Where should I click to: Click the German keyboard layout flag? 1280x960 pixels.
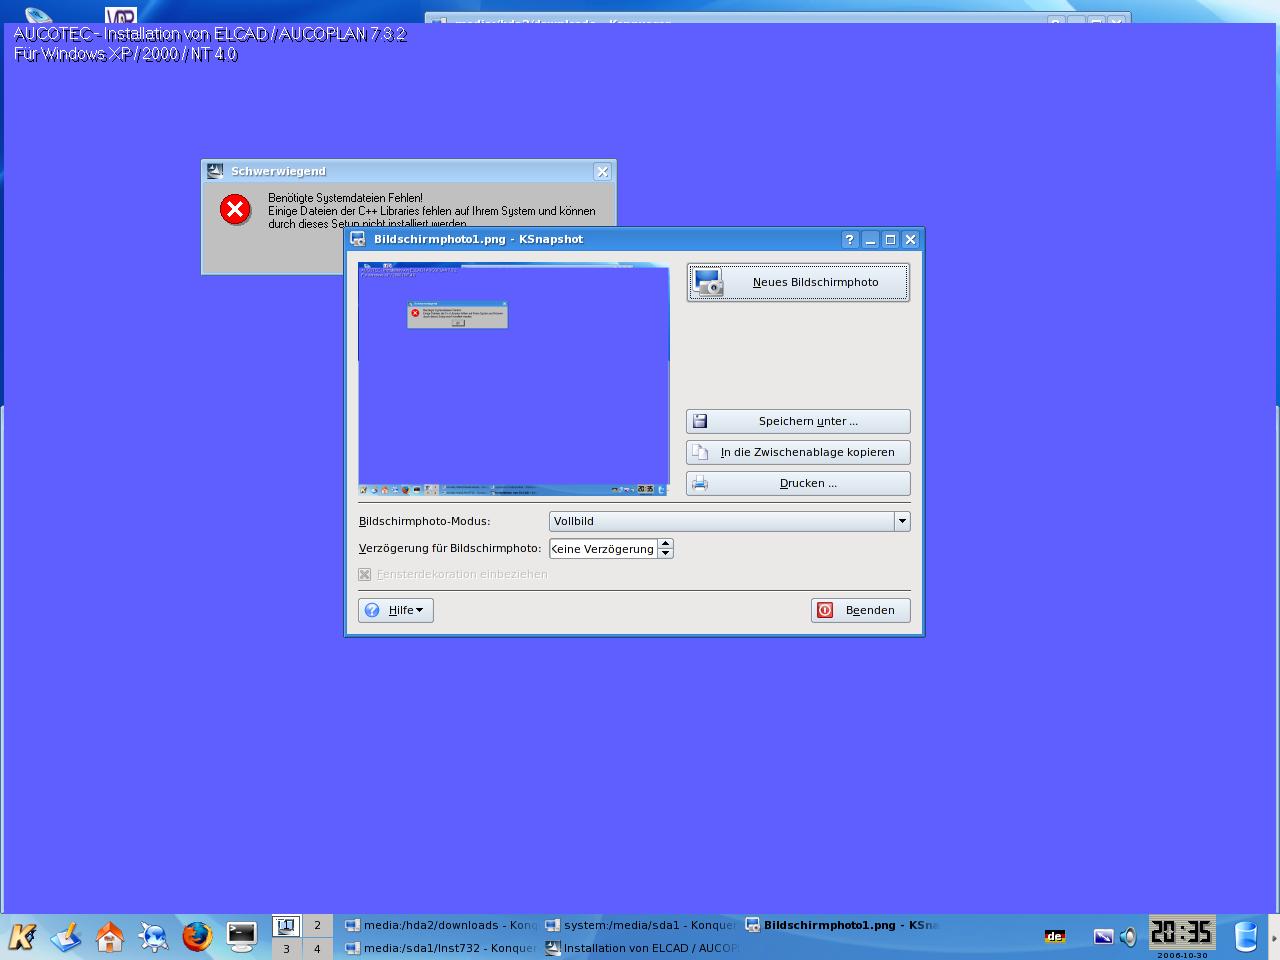[x=1054, y=937]
